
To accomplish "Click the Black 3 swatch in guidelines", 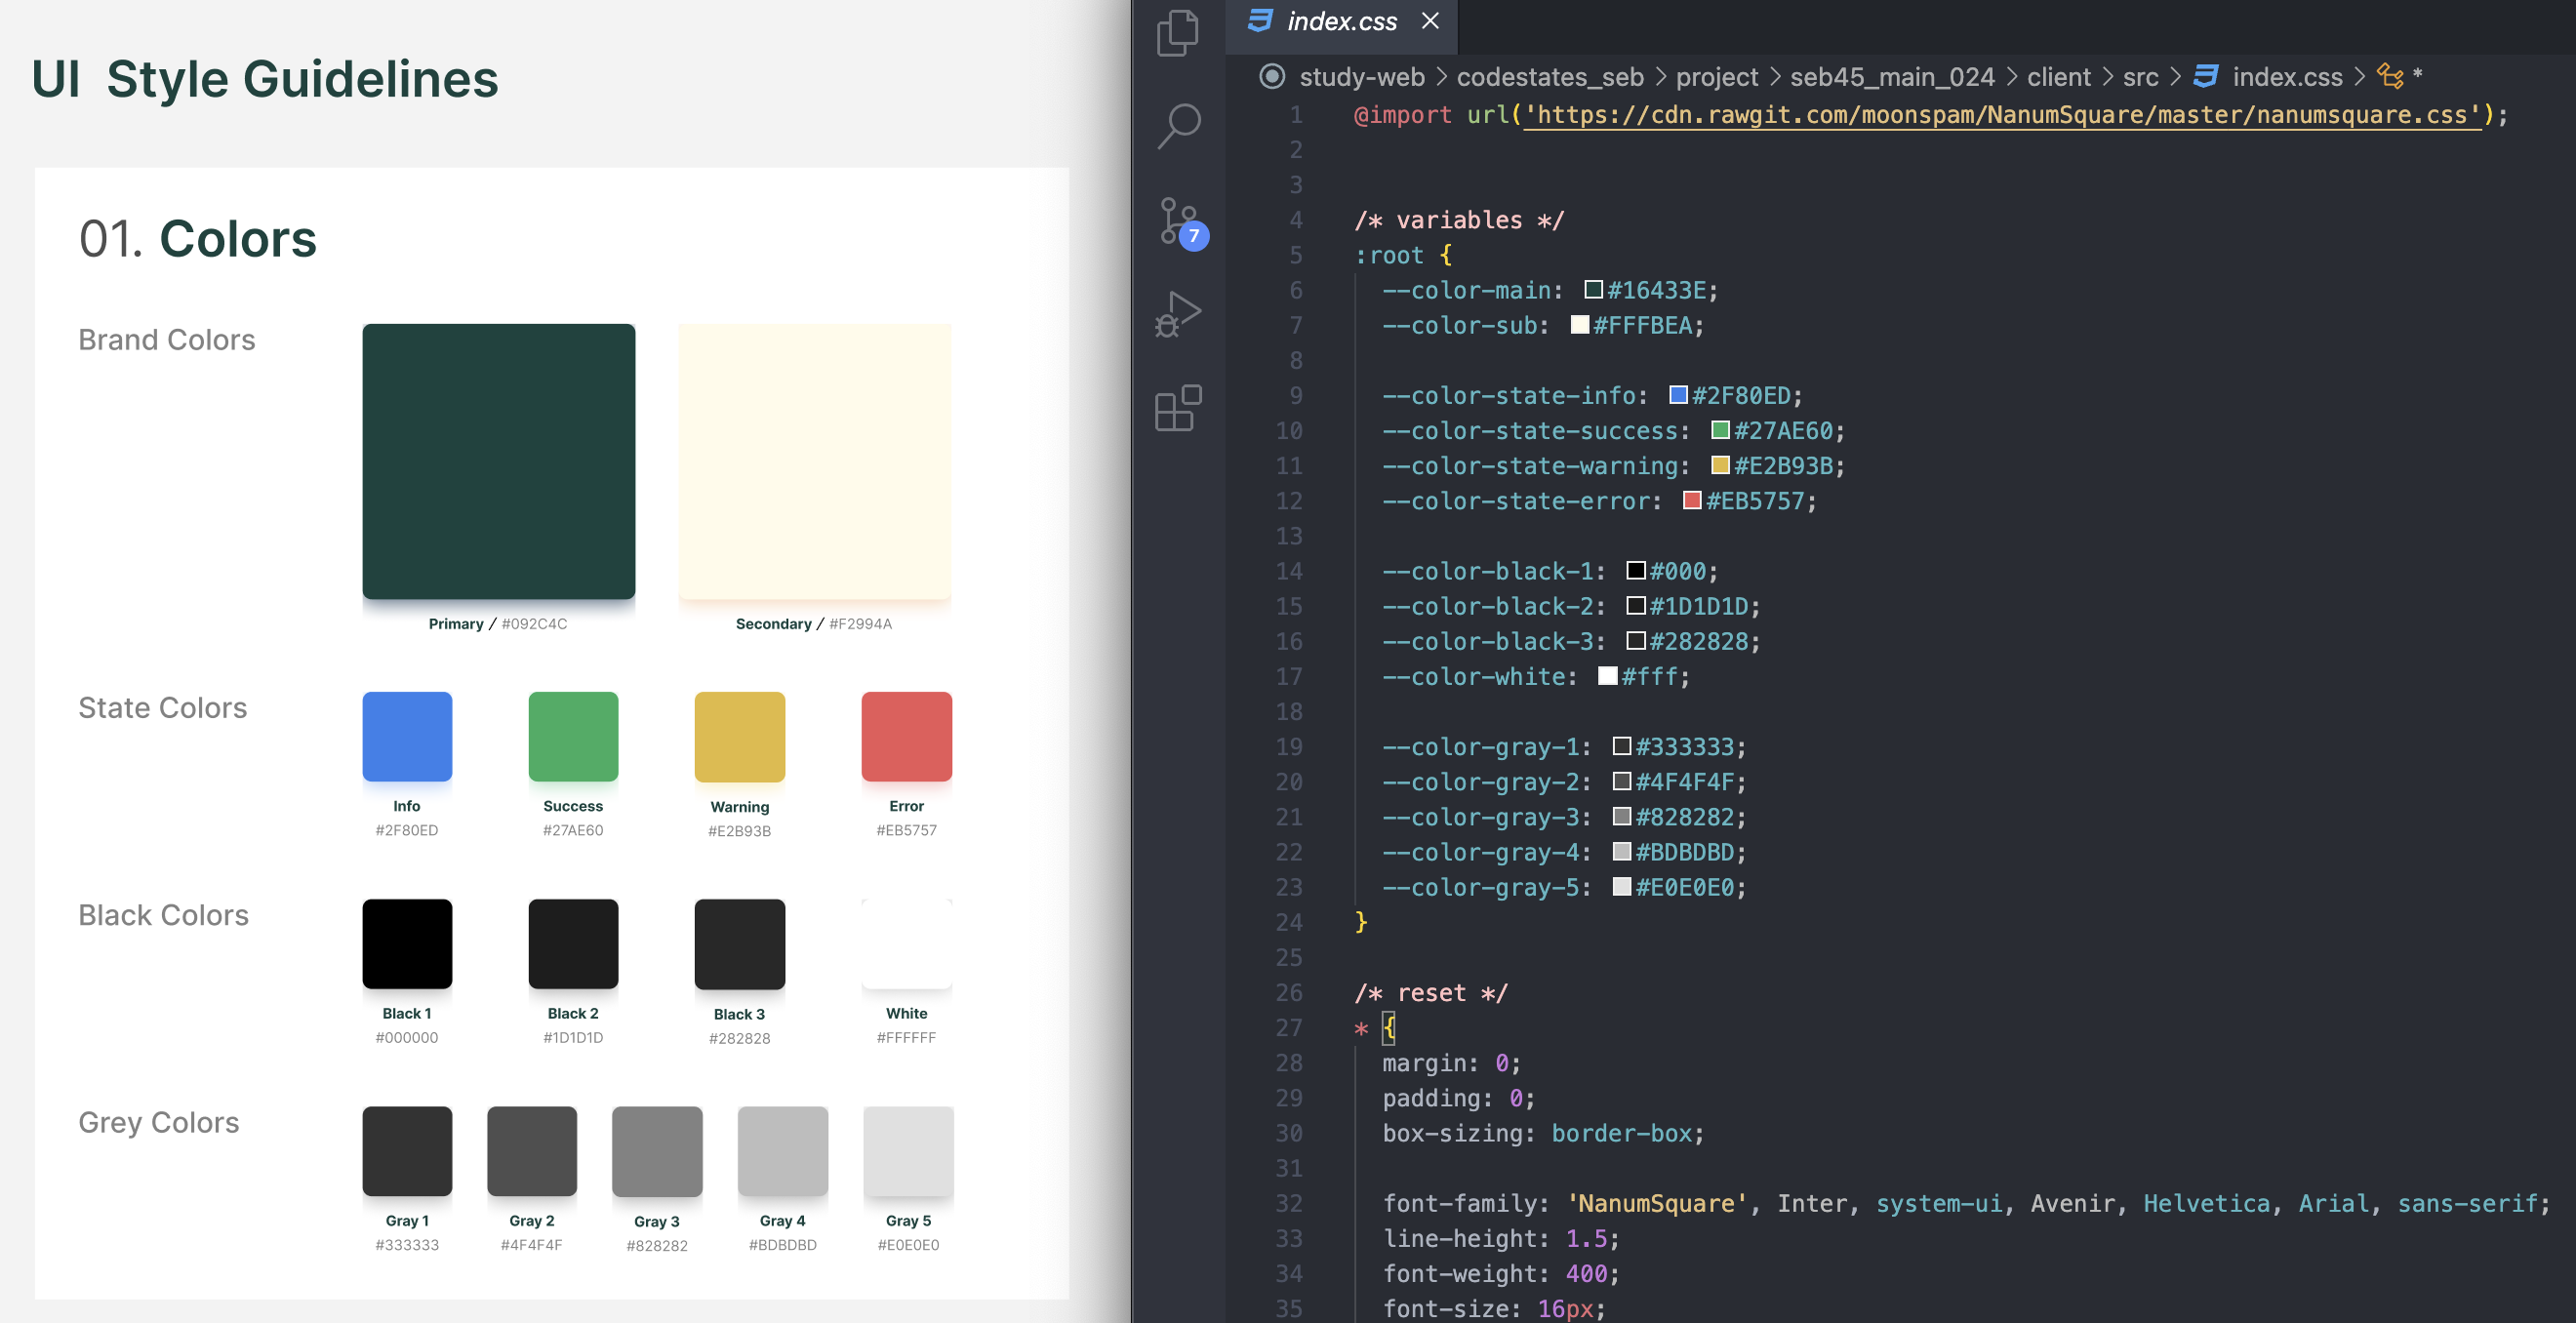I will point(739,944).
